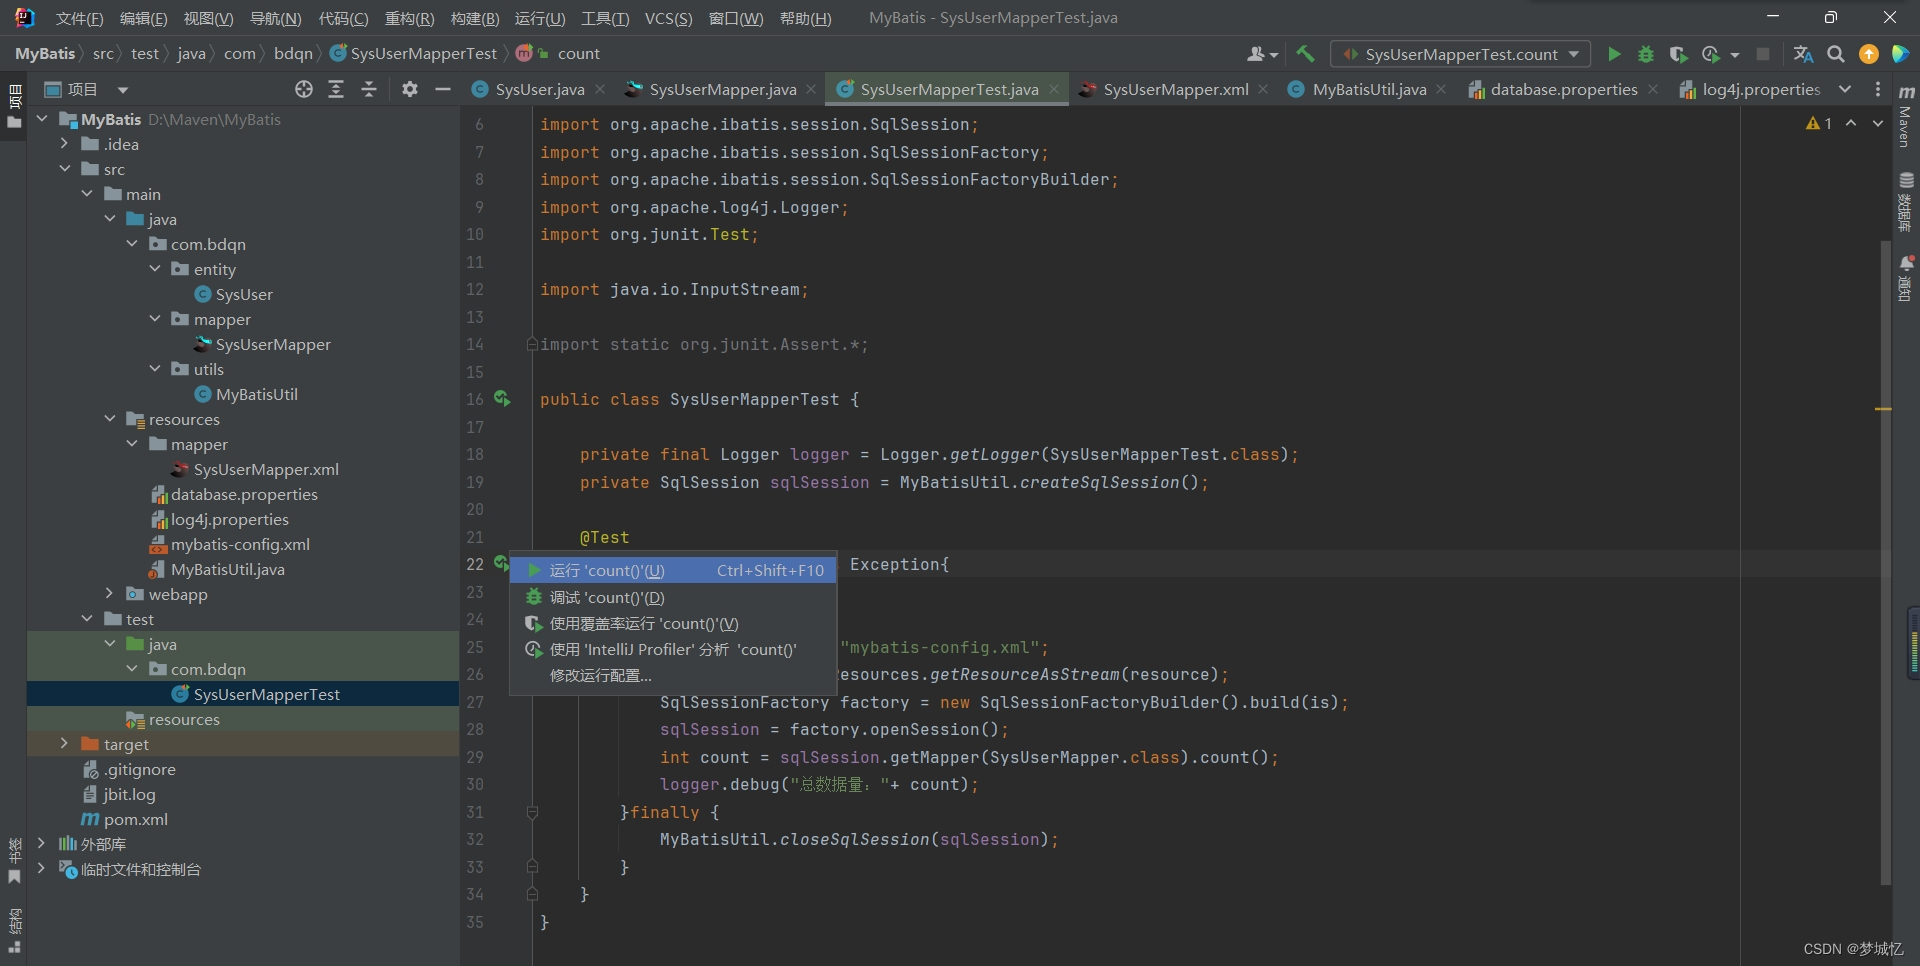Screen dimensions: 1920x966
Task: Click warning indicator showing 1 problem
Action: coord(1818,123)
